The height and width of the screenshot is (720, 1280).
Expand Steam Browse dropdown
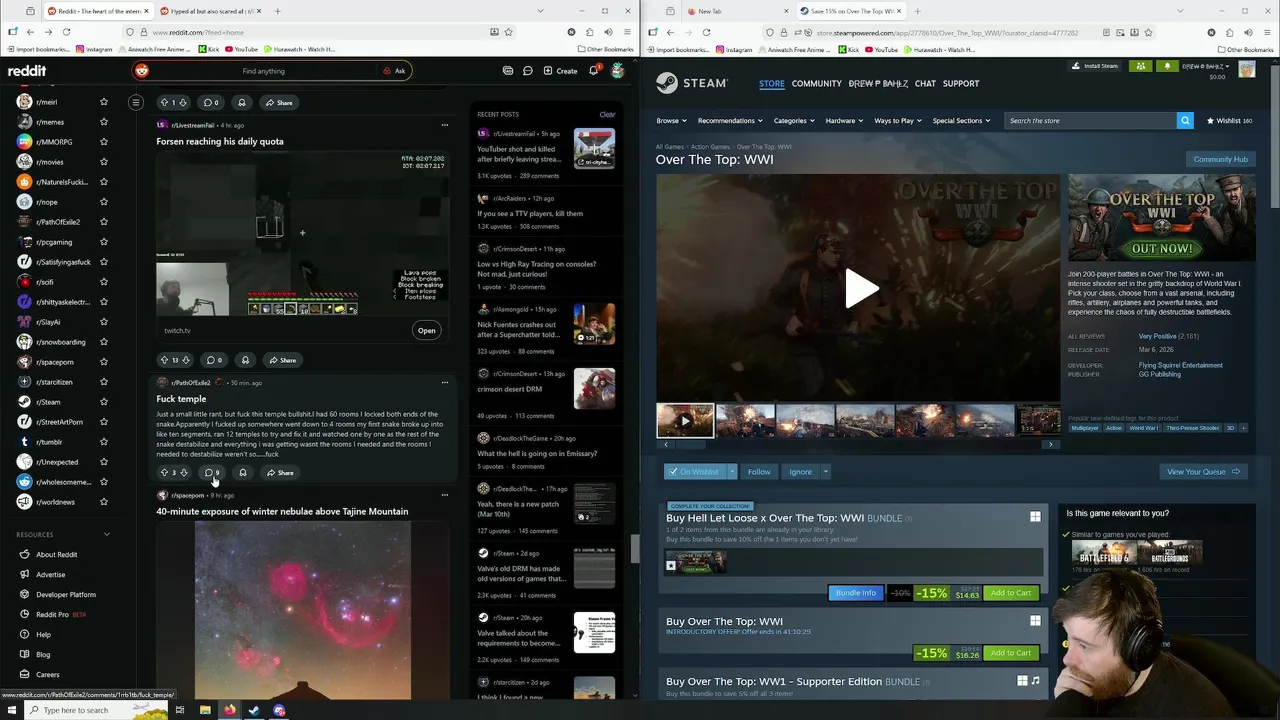tap(671, 121)
